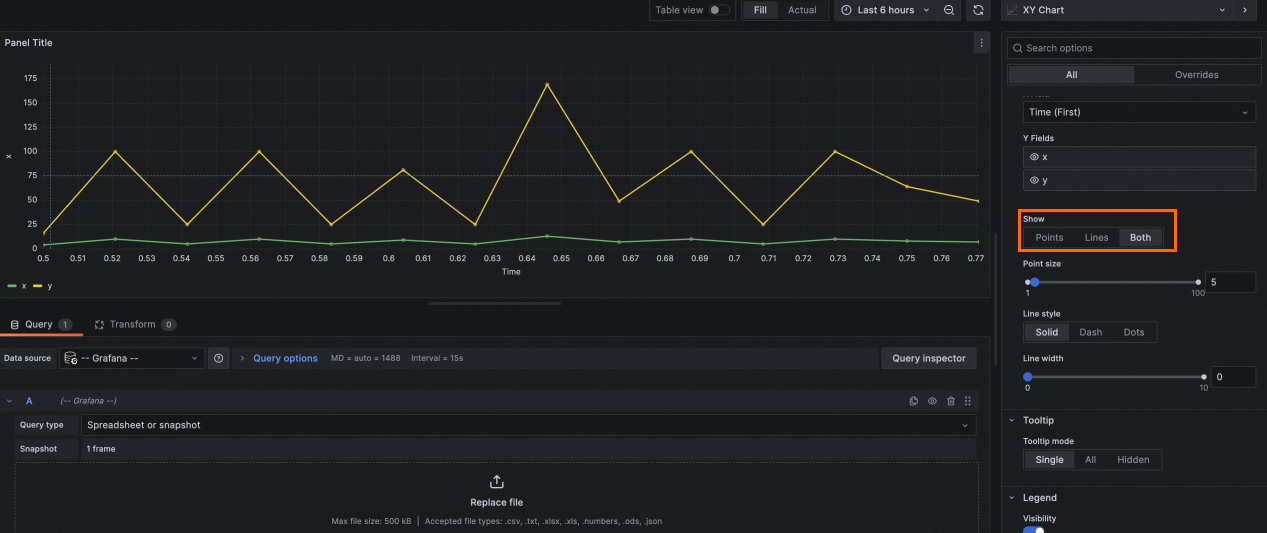Screen dimensions: 1267x533
Task: Select the Overrides tab
Action: (1196, 75)
